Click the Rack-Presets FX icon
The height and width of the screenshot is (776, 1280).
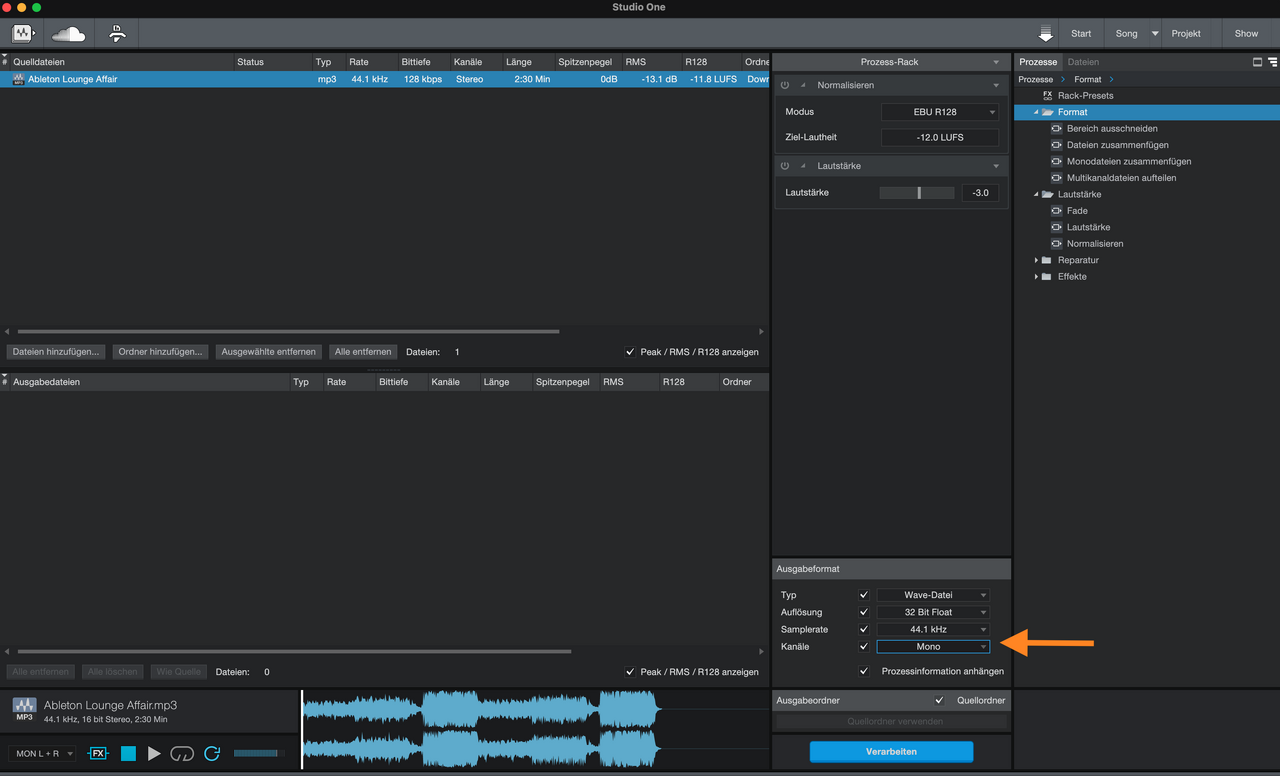(1048, 96)
